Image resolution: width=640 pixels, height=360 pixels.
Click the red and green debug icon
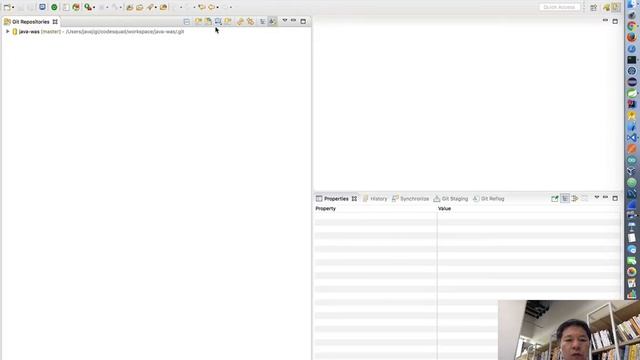click(x=76, y=7)
